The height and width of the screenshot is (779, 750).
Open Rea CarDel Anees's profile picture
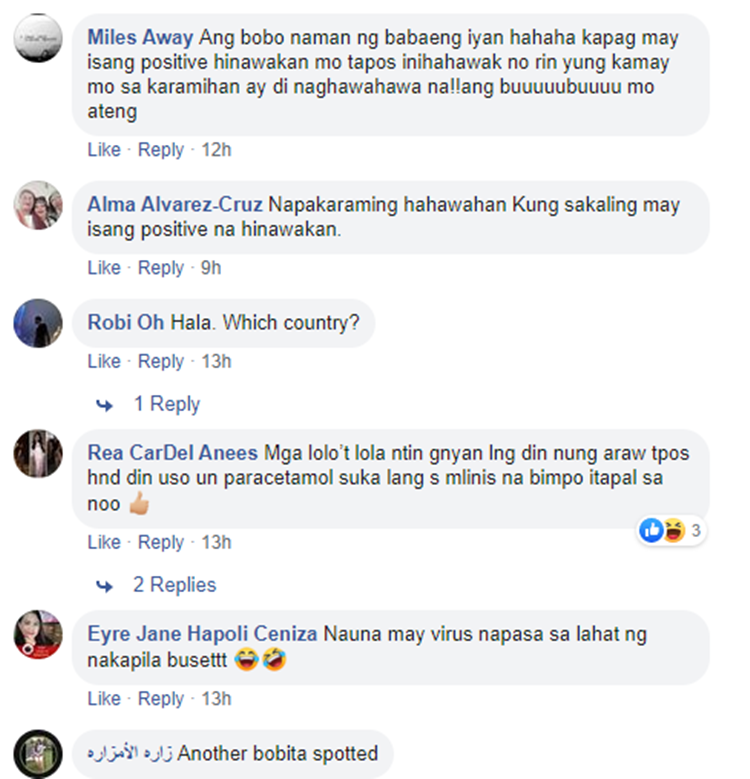[x=38, y=454]
